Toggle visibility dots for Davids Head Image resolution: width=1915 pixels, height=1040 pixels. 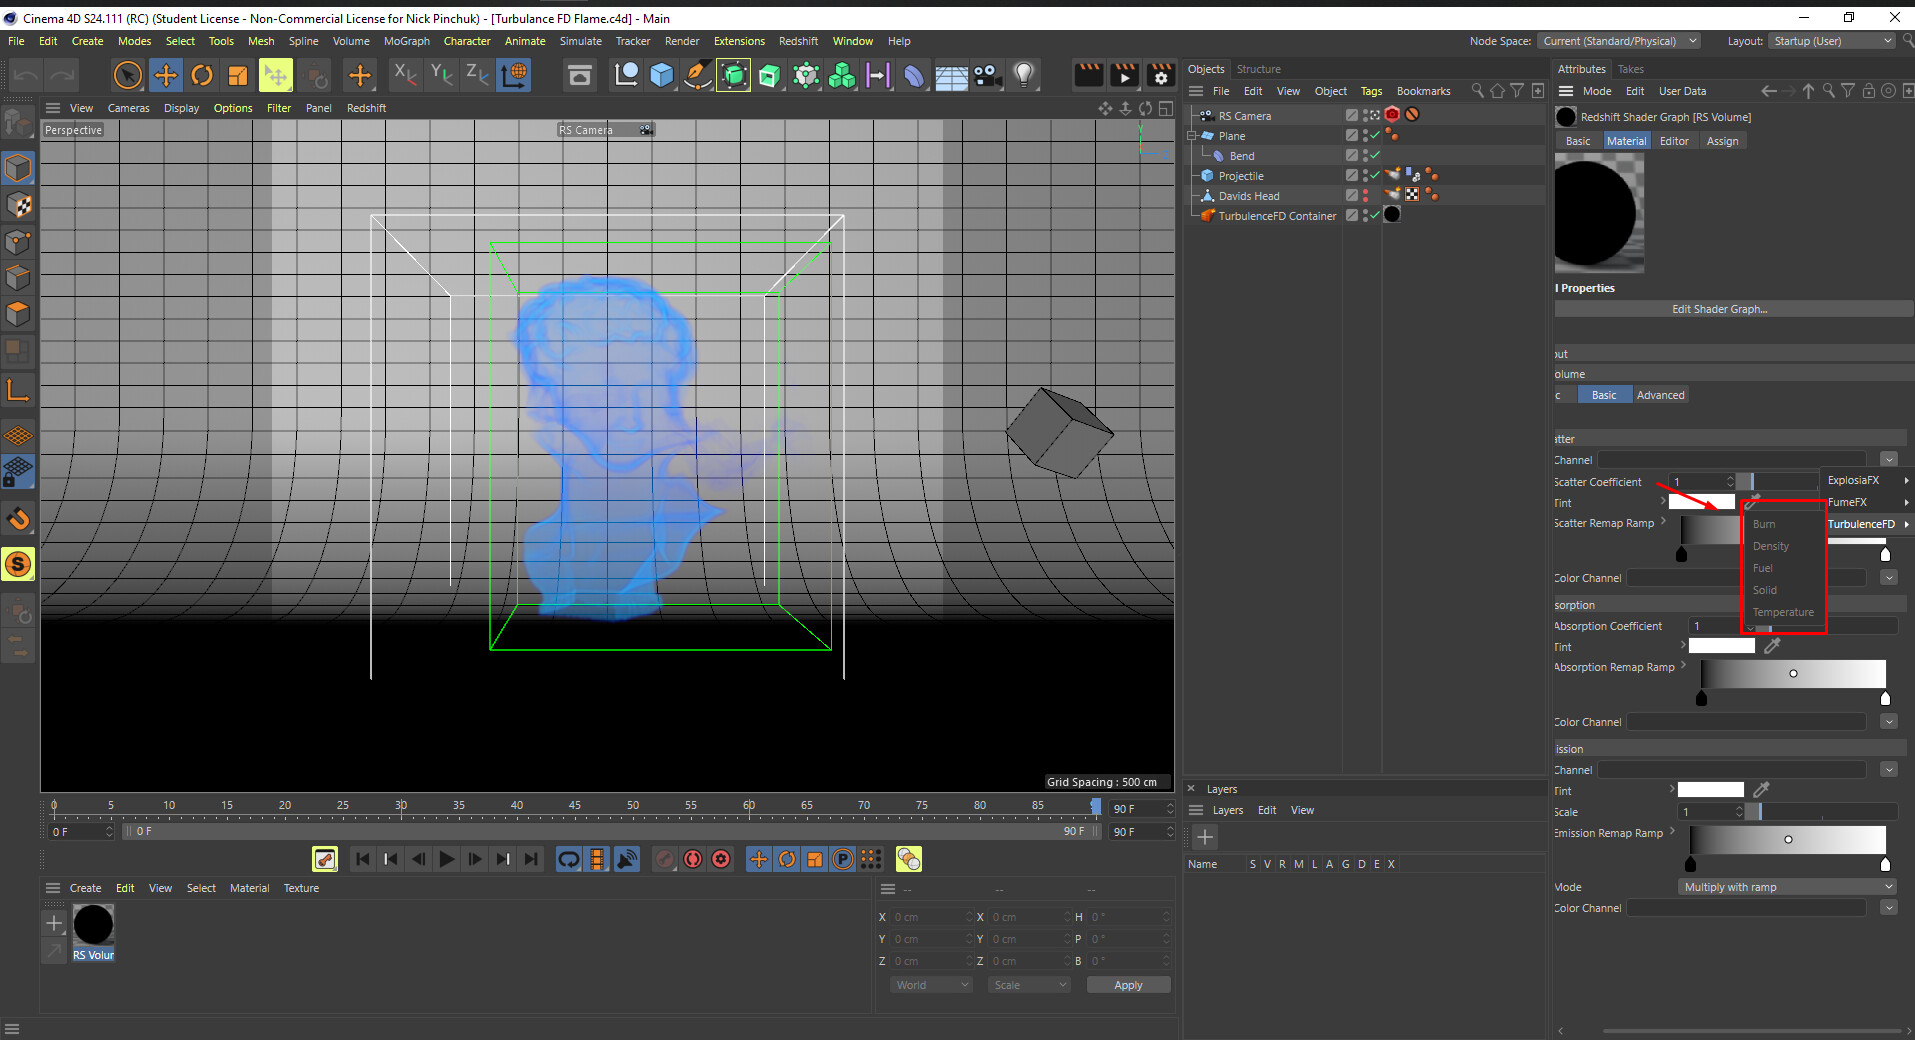(x=1366, y=195)
